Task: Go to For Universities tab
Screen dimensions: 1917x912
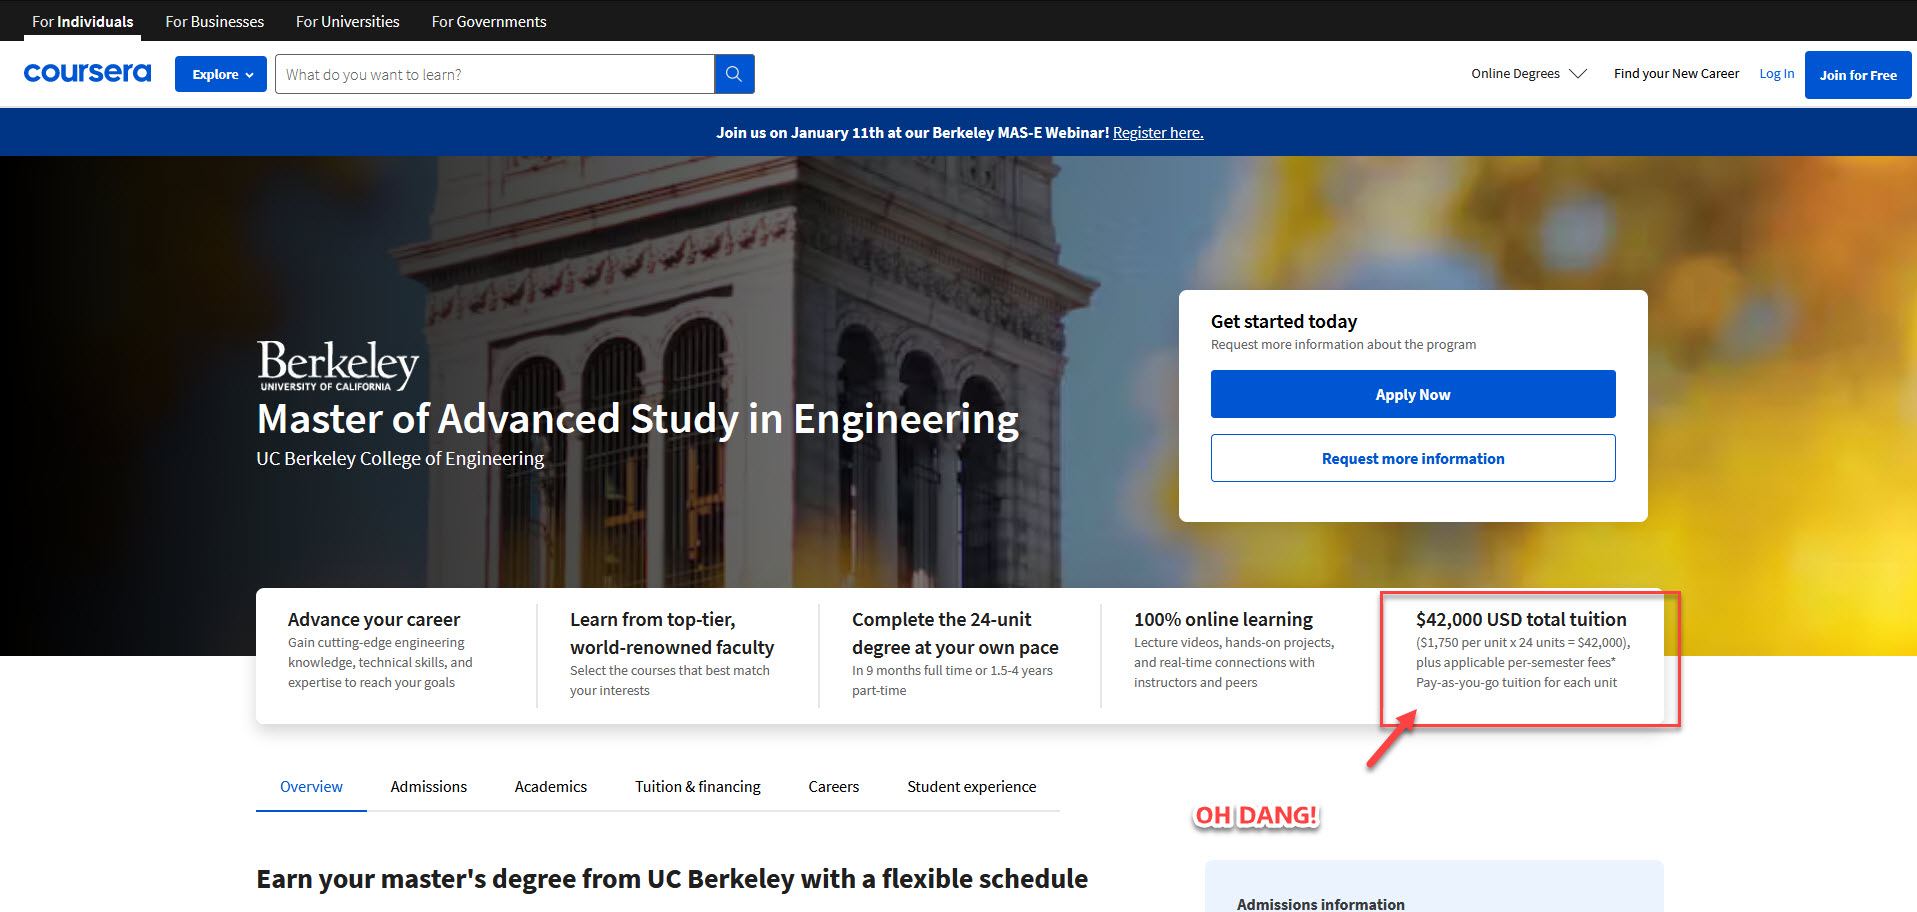Action: point(348,21)
